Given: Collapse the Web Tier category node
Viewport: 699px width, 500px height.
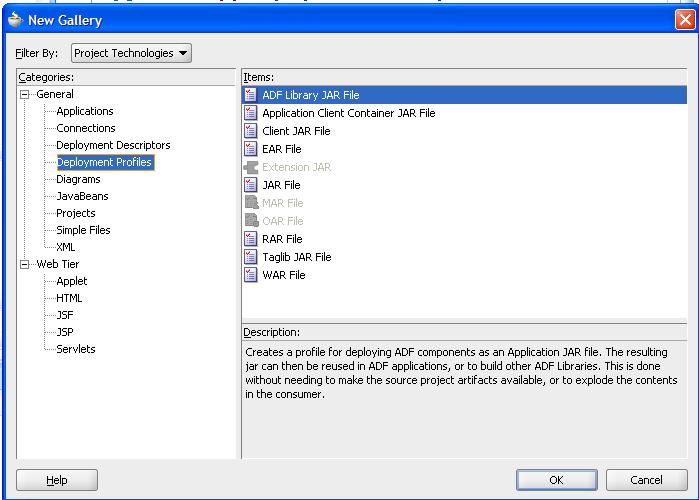Looking at the screenshot, I should coord(25,264).
